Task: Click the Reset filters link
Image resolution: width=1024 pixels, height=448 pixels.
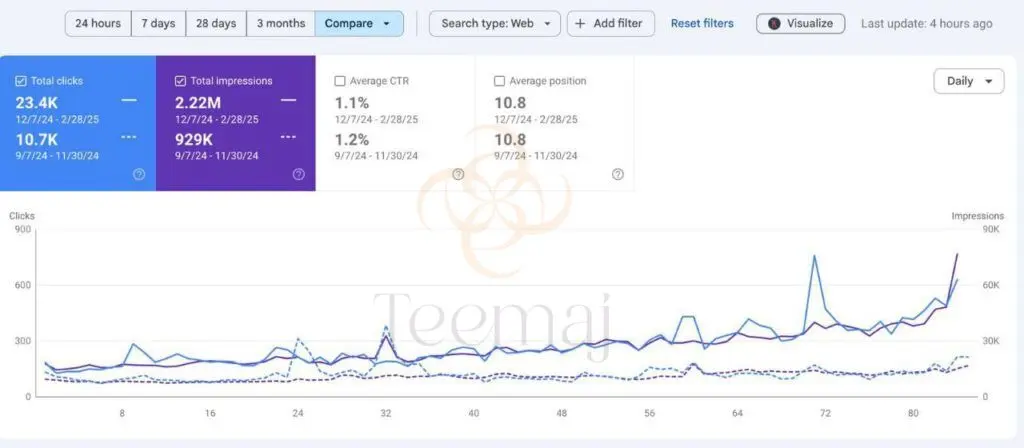Action: (x=701, y=23)
